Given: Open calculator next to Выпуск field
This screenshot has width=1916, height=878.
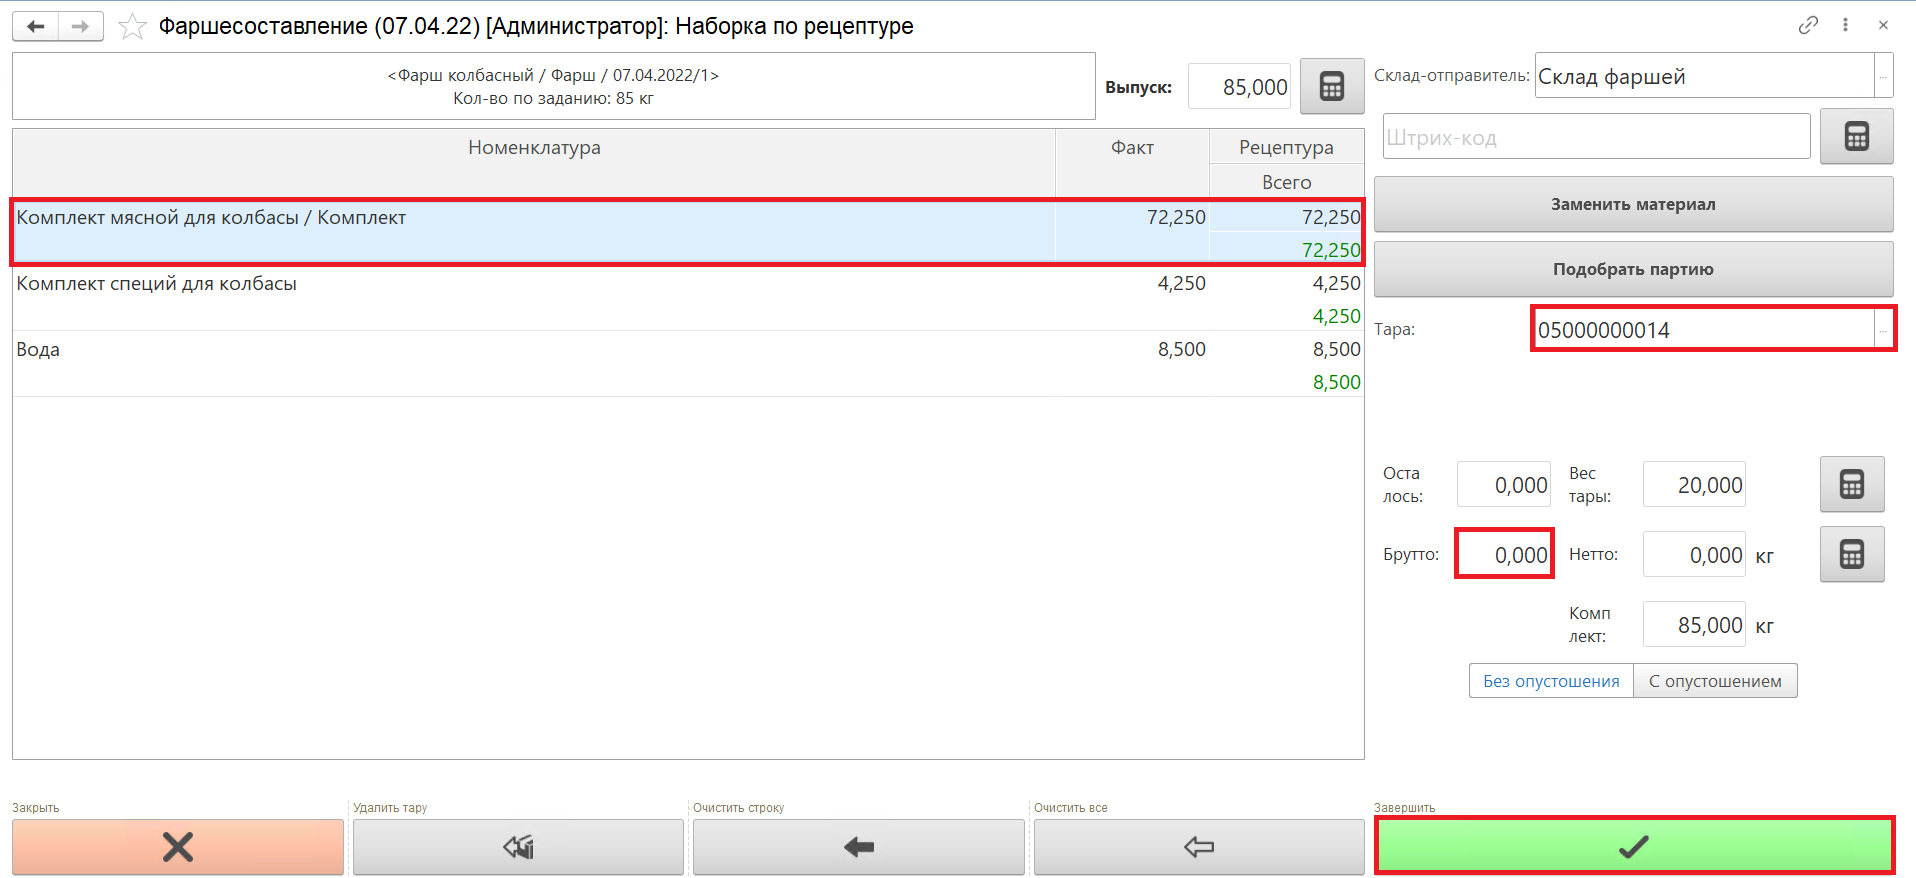Looking at the screenshot, I should click(x=1331, y=87).
